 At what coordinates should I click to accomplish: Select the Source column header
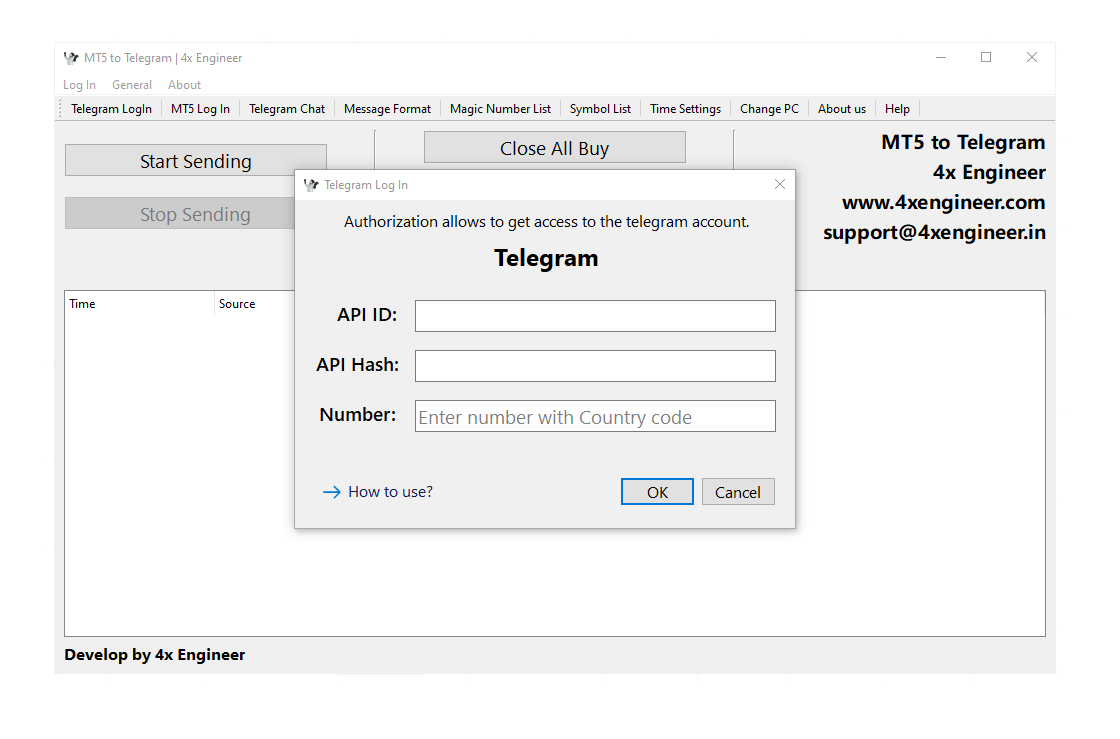pyautogui.click(x=254, y=303)
